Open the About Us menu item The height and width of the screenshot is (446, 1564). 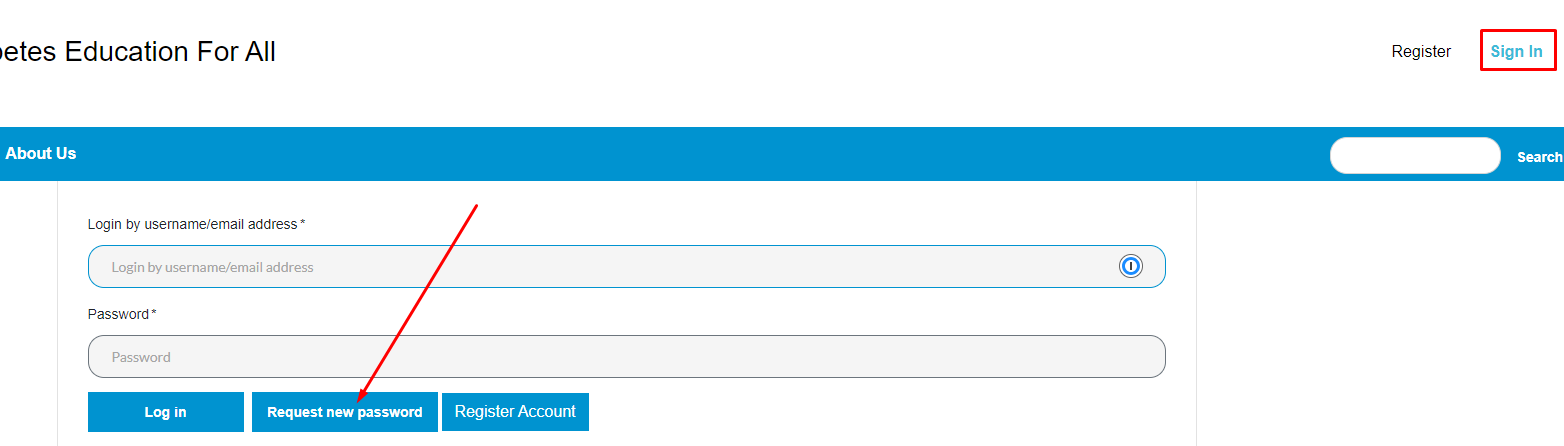(x=41, y=153)
